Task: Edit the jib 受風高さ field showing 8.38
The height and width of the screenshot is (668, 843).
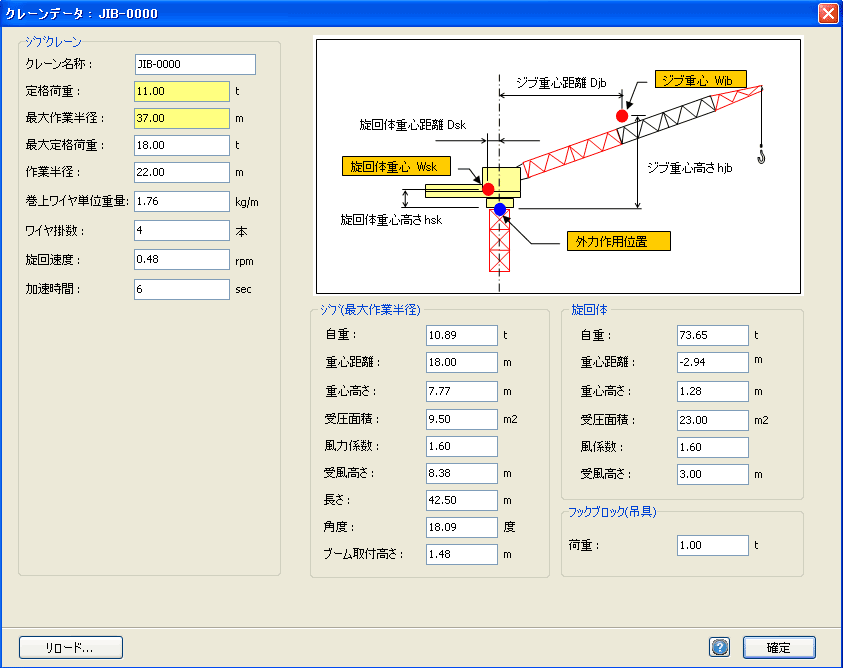Action: tap(462, 473)
